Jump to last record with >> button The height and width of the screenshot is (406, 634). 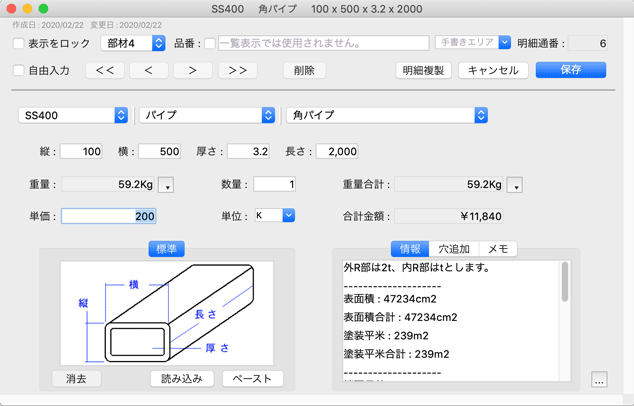(x=237, y=71)
